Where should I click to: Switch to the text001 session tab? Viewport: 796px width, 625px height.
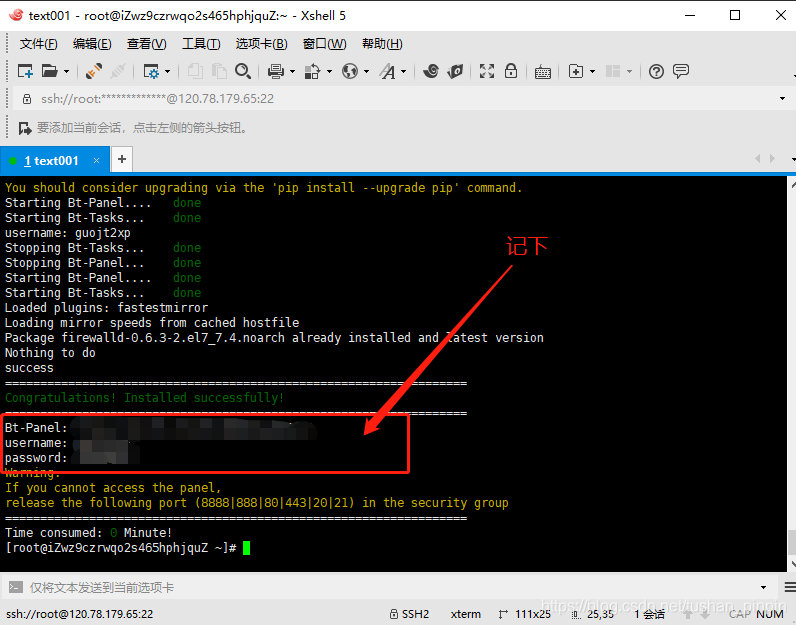[x=50, y=160]
